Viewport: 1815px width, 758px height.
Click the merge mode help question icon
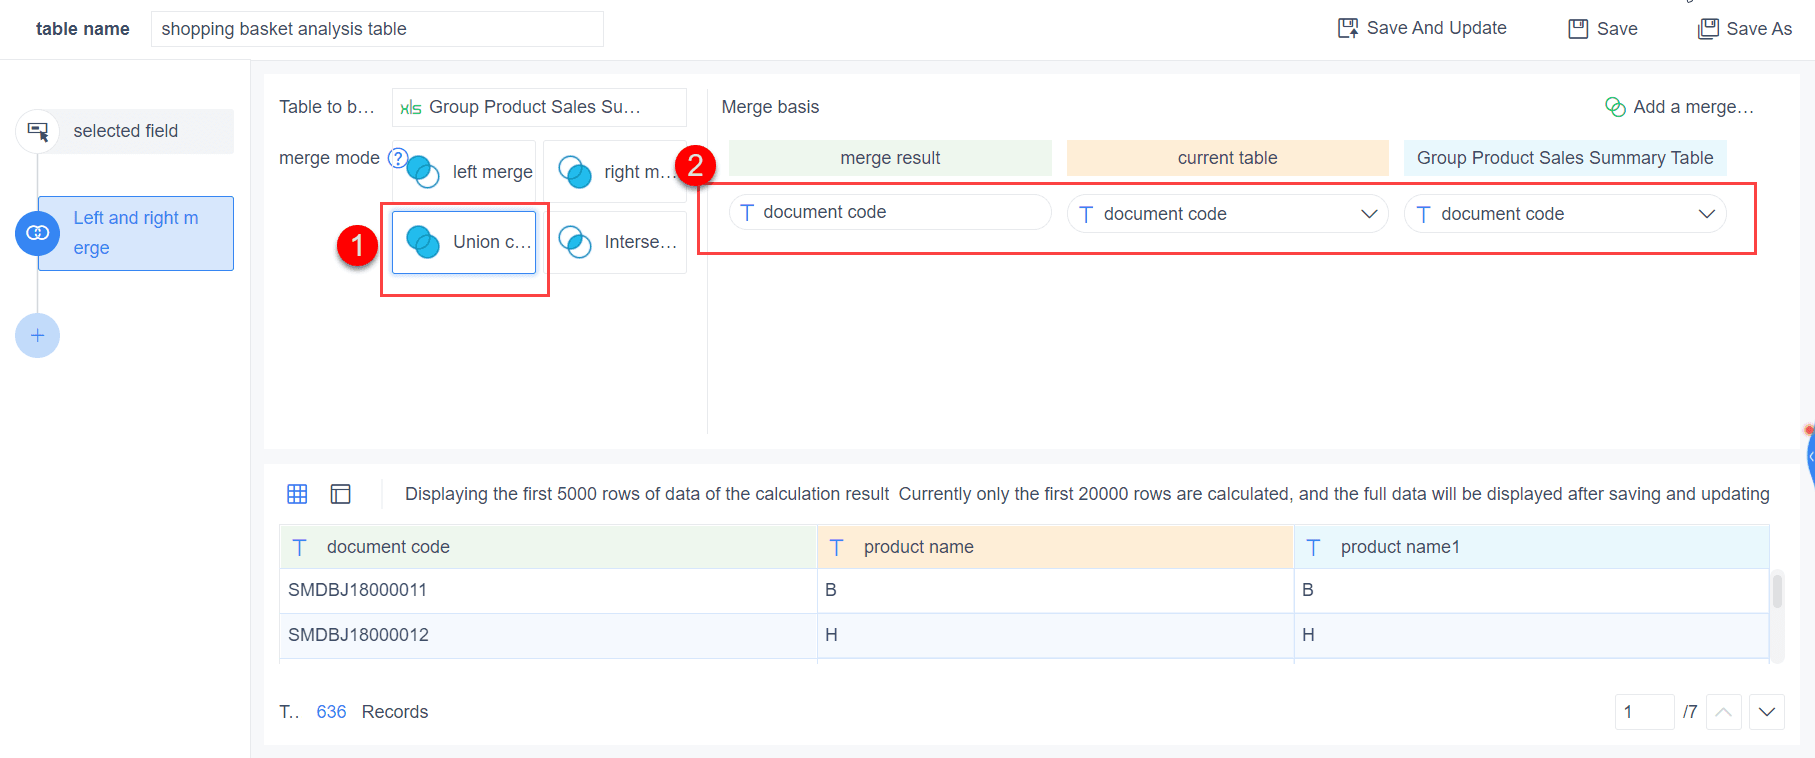[x=397, y=158]
